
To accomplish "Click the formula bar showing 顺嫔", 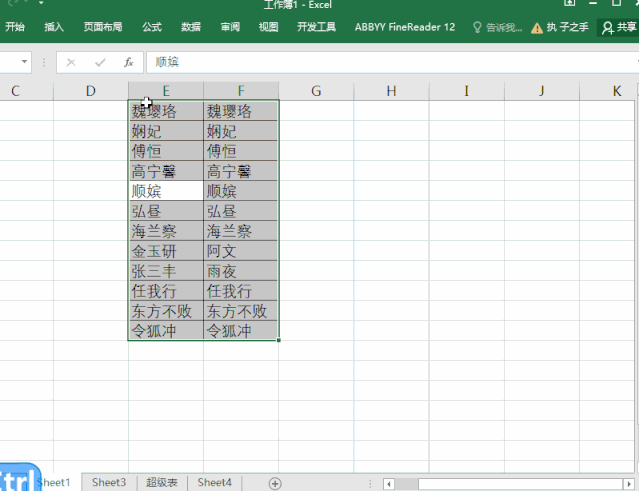I will (391, 62).
